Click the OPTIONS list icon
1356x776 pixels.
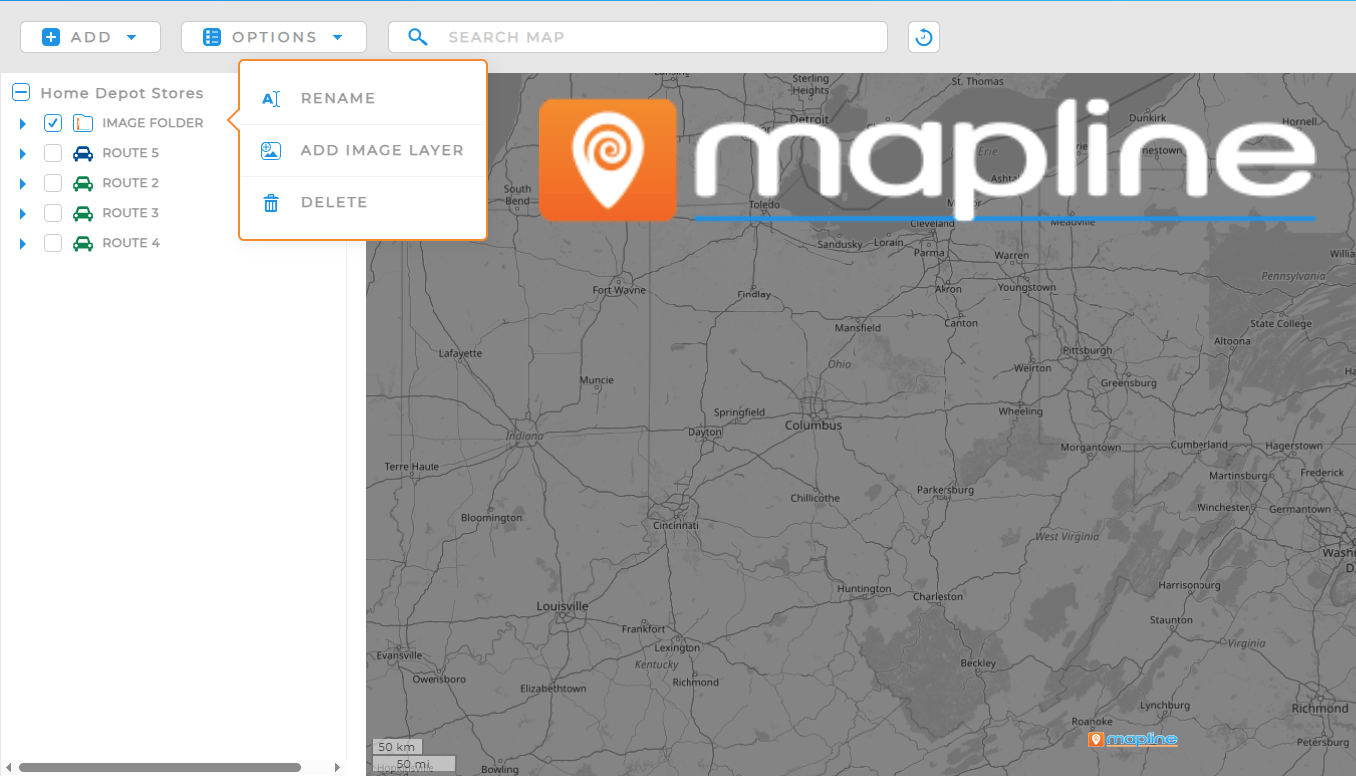212,37
